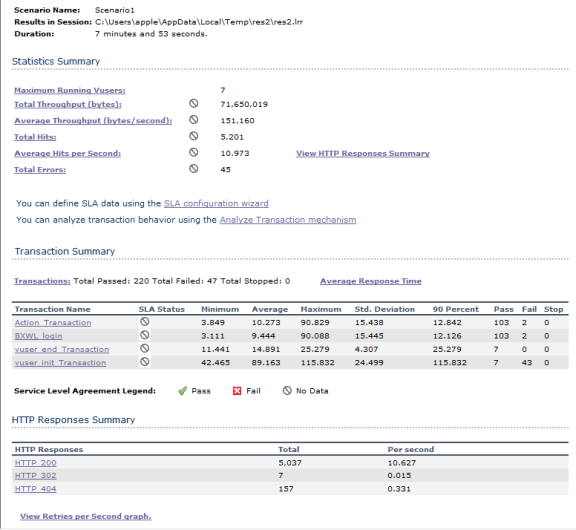
Task: Click No Data icon beside Average Throughput
Action: tap(194, 120)
